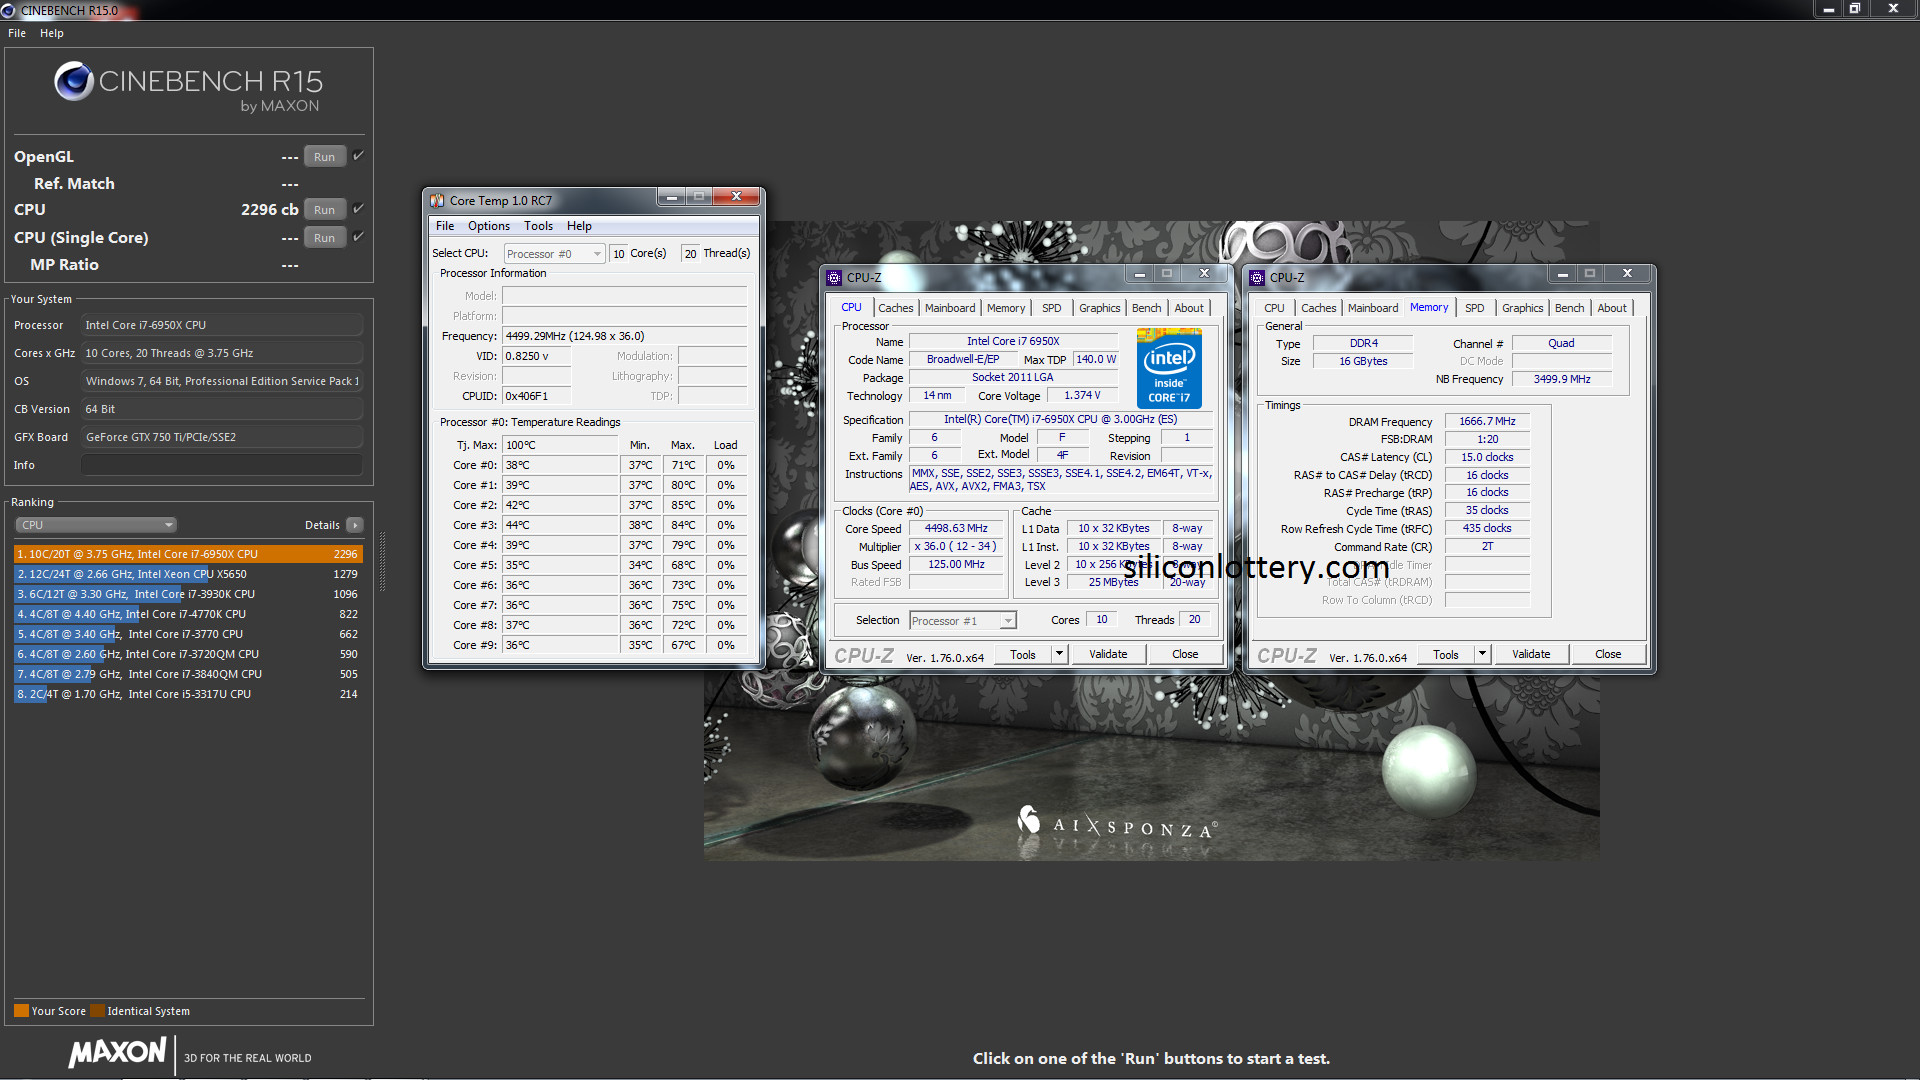
Task: Click the CPU-Z Validate button
Action: 1109,654
